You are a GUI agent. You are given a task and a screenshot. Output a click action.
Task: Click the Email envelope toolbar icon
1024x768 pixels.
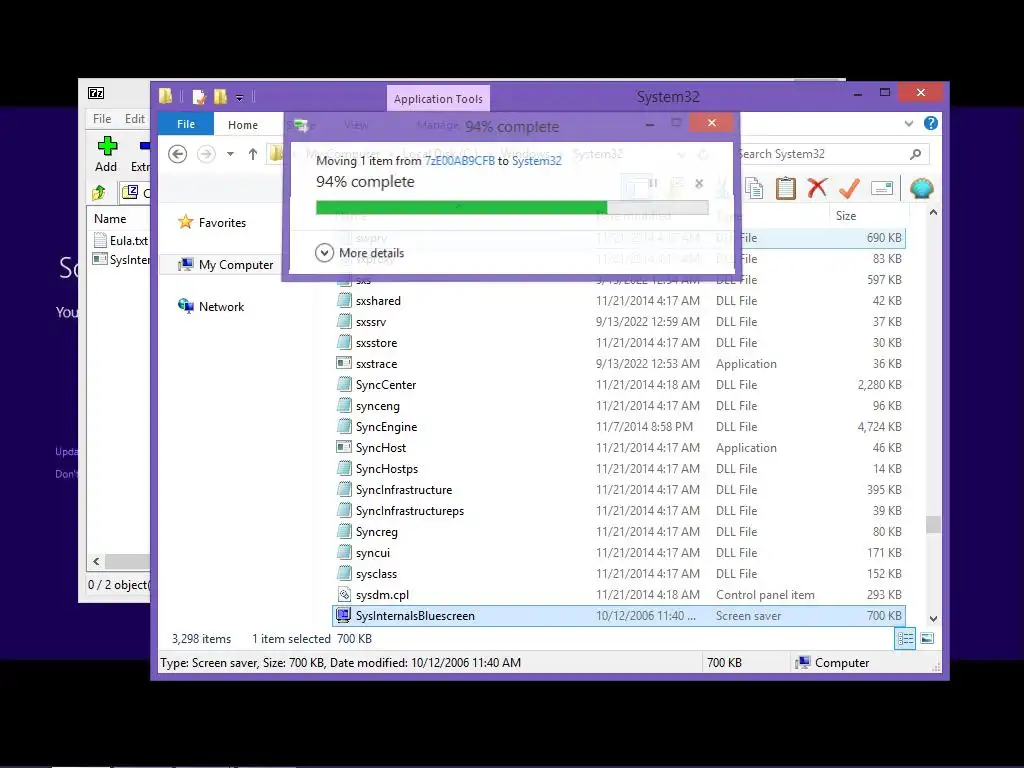click(x=882, y=188)
